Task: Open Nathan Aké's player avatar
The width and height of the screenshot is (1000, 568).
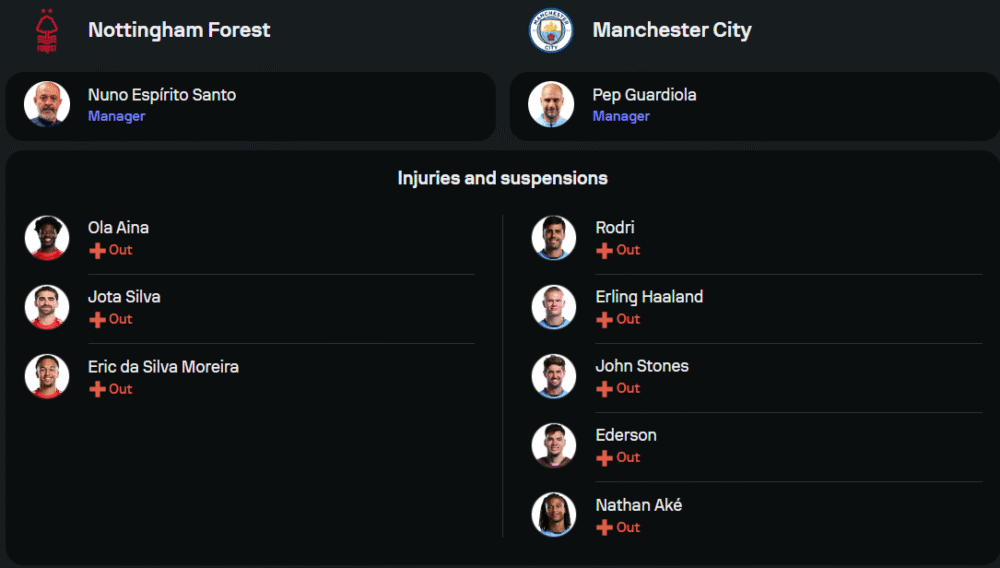Action: click(554, 514)
